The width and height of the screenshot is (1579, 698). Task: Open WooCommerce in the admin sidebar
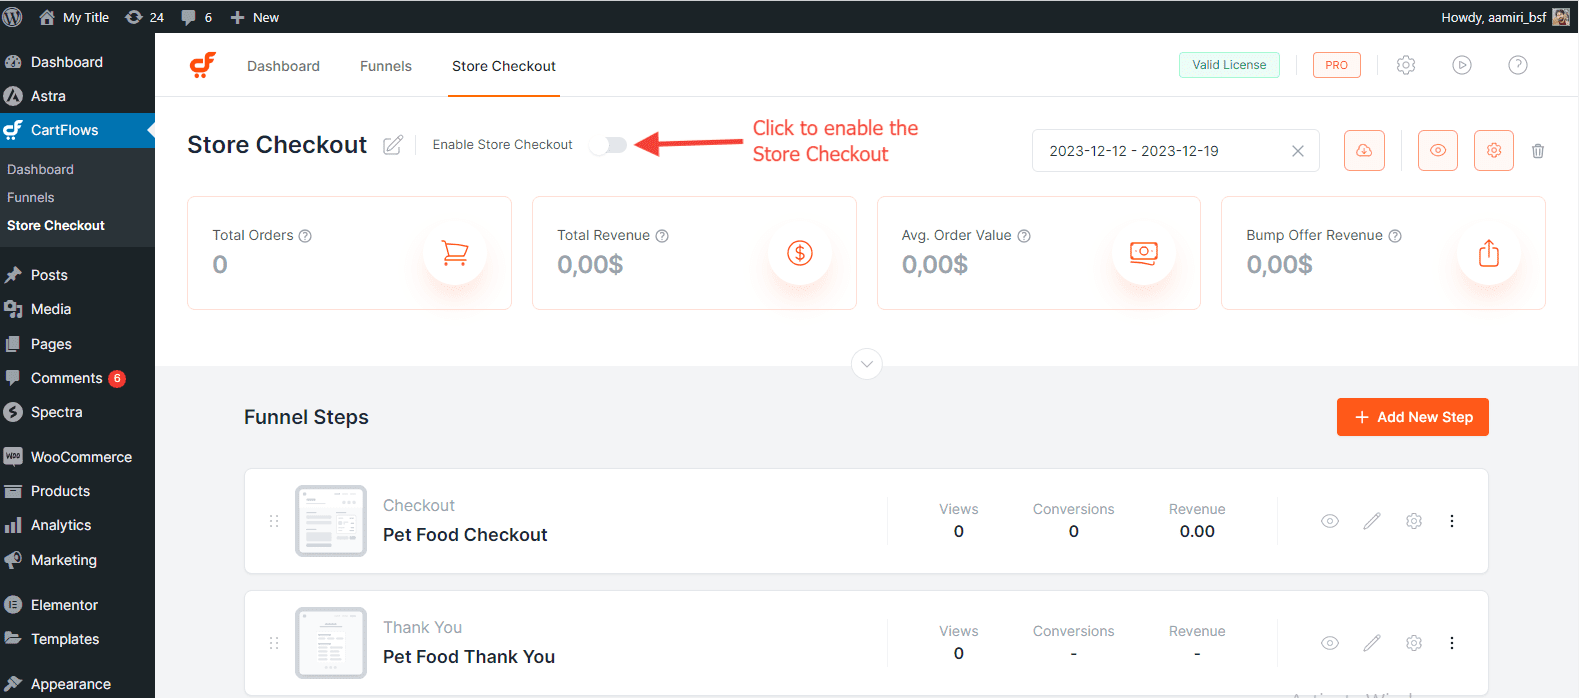pos(81,457)
